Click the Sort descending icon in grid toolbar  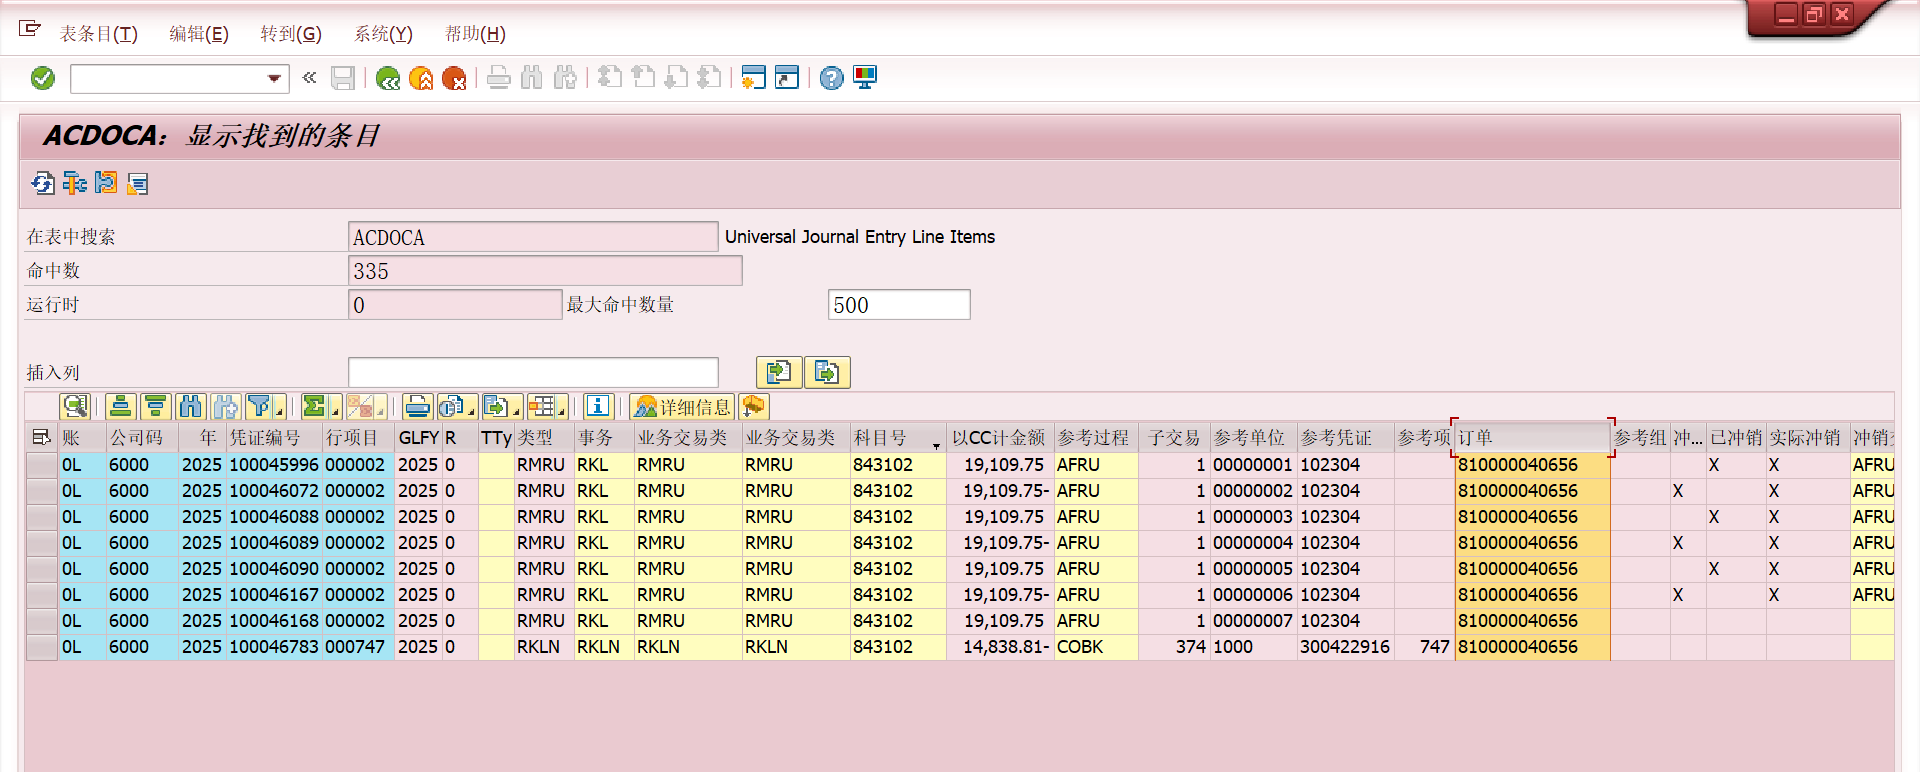pos(155,406)
